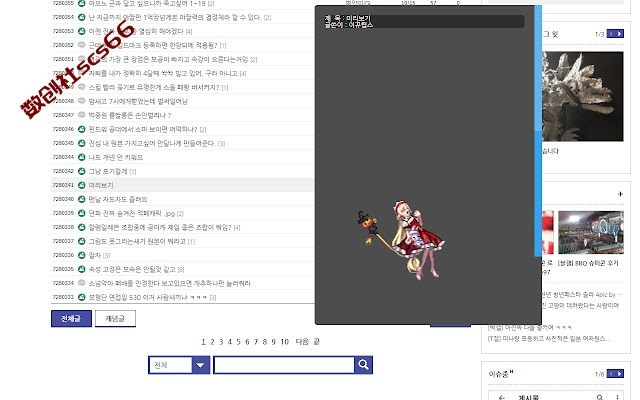Click the '다음' next-pages link
The height and width of the screenshot is (400, 640).
point(302,342)
